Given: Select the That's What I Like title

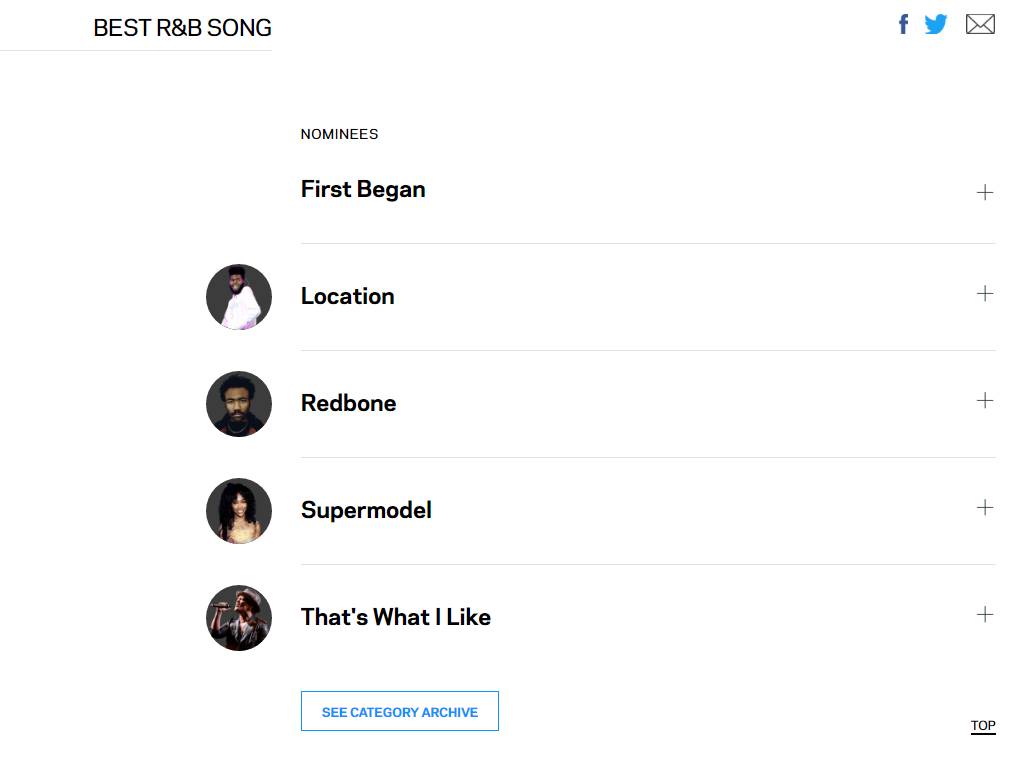Looking at the screenshot, I should click(x=395, y=617).
